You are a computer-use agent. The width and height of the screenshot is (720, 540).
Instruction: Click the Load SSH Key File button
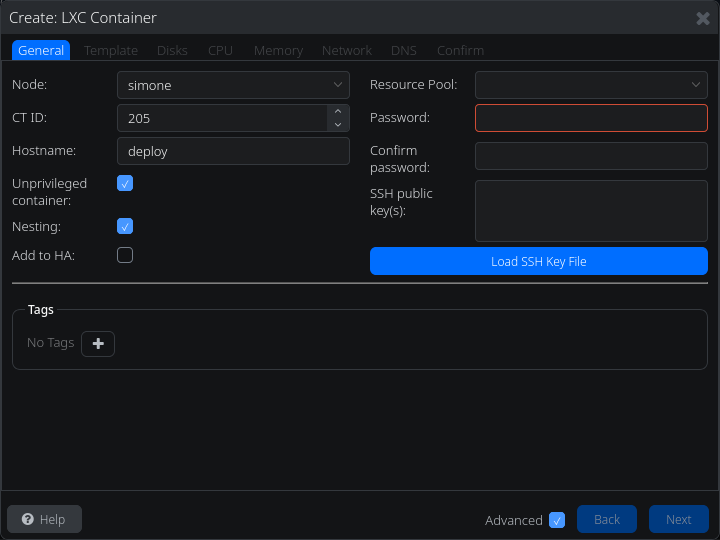[x=539, y=261]
